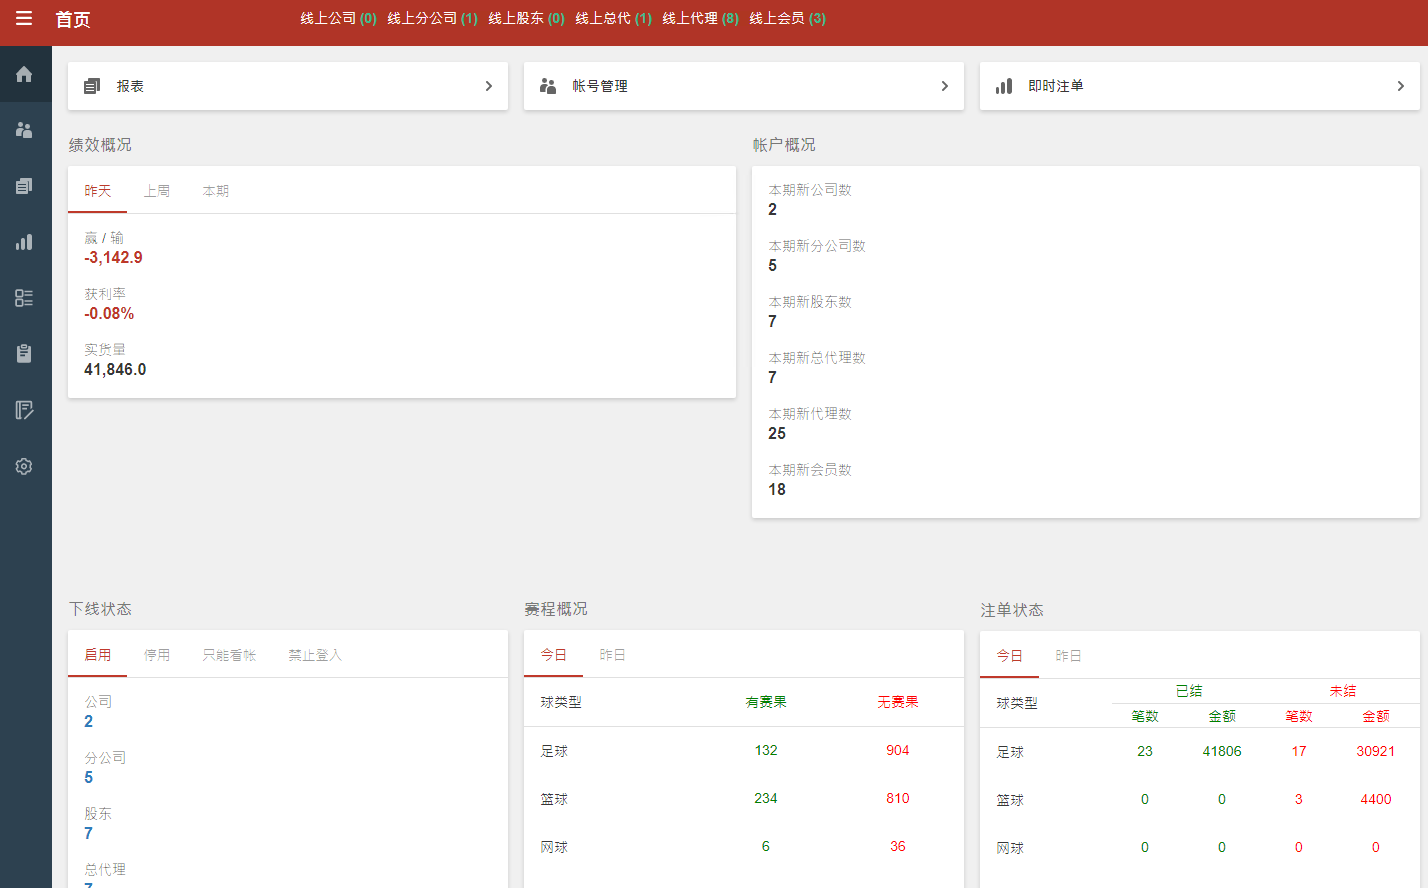1428x888 pixels.
Task: Open the home icon in sidebar
Action: (24, 73)
